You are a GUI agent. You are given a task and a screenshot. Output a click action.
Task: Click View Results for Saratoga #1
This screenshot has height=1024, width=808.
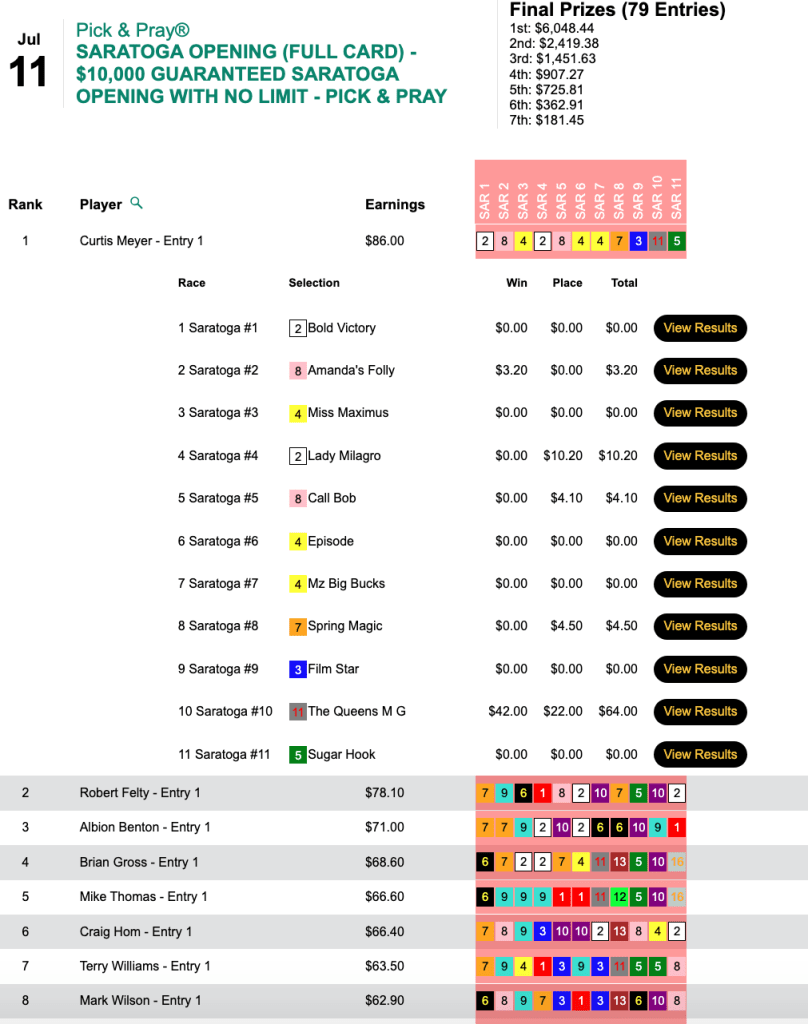pyautogui.click(x=700, y=328)
